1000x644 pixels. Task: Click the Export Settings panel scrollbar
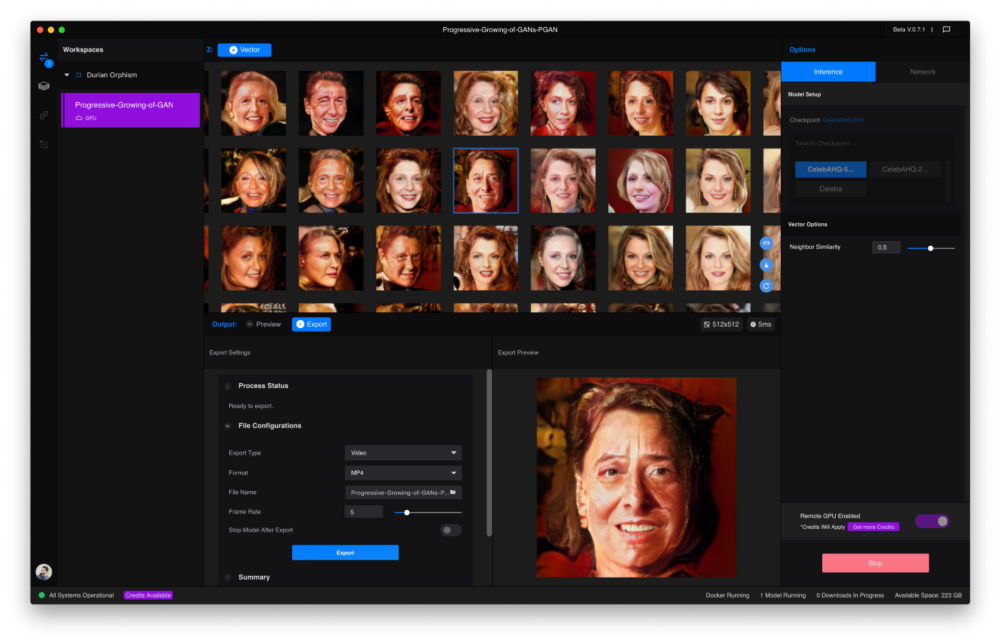(489, 453)
